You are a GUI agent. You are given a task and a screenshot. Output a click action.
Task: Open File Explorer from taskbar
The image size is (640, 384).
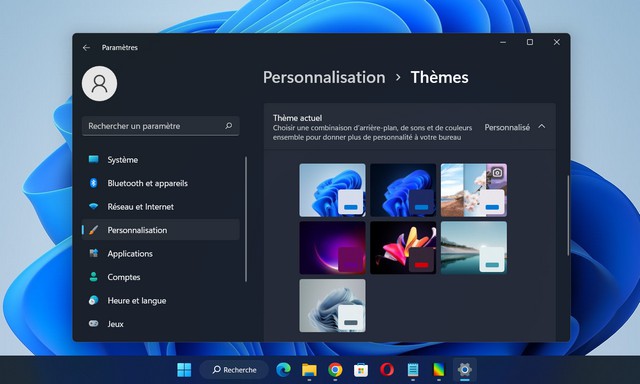coord(309,370)
